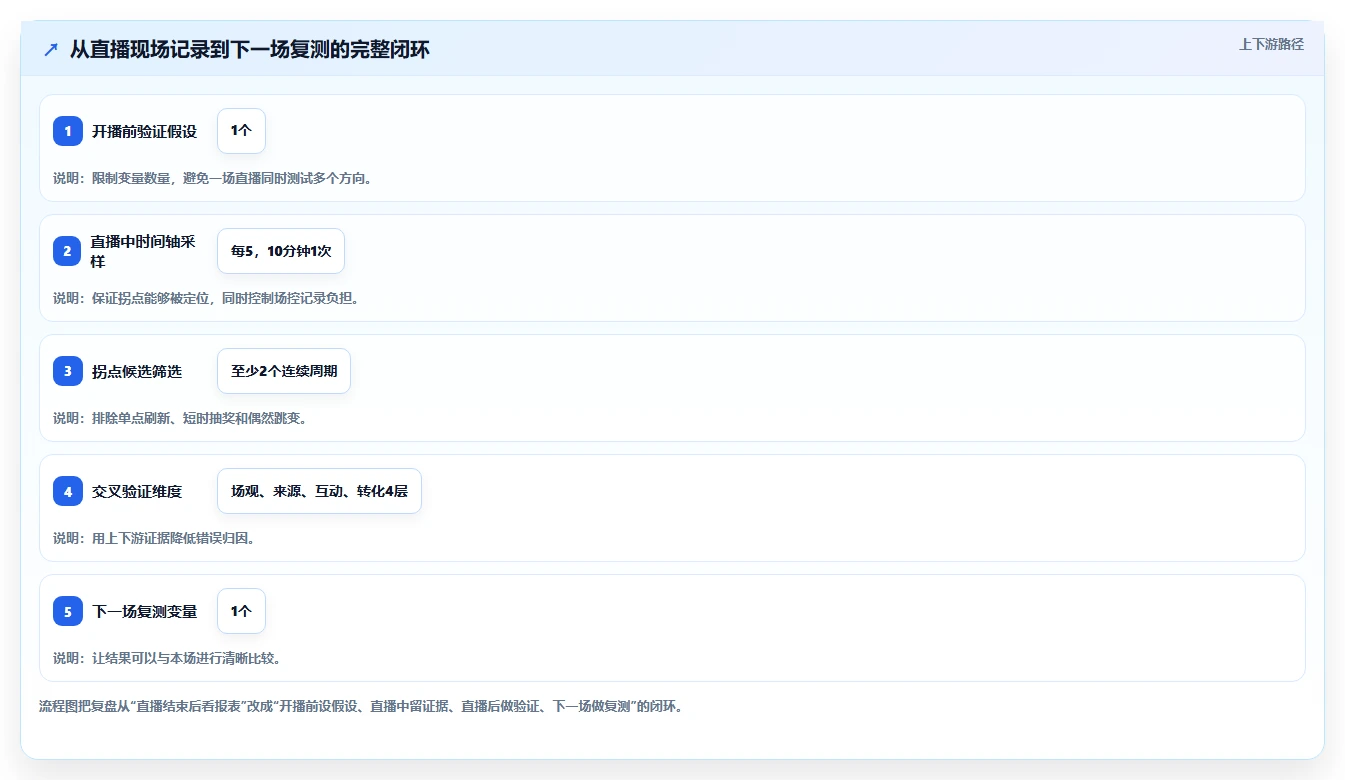Screen dimensions: 1345x780
Task: Click the 下一场复测变量 step title
Action: [145, 611]
